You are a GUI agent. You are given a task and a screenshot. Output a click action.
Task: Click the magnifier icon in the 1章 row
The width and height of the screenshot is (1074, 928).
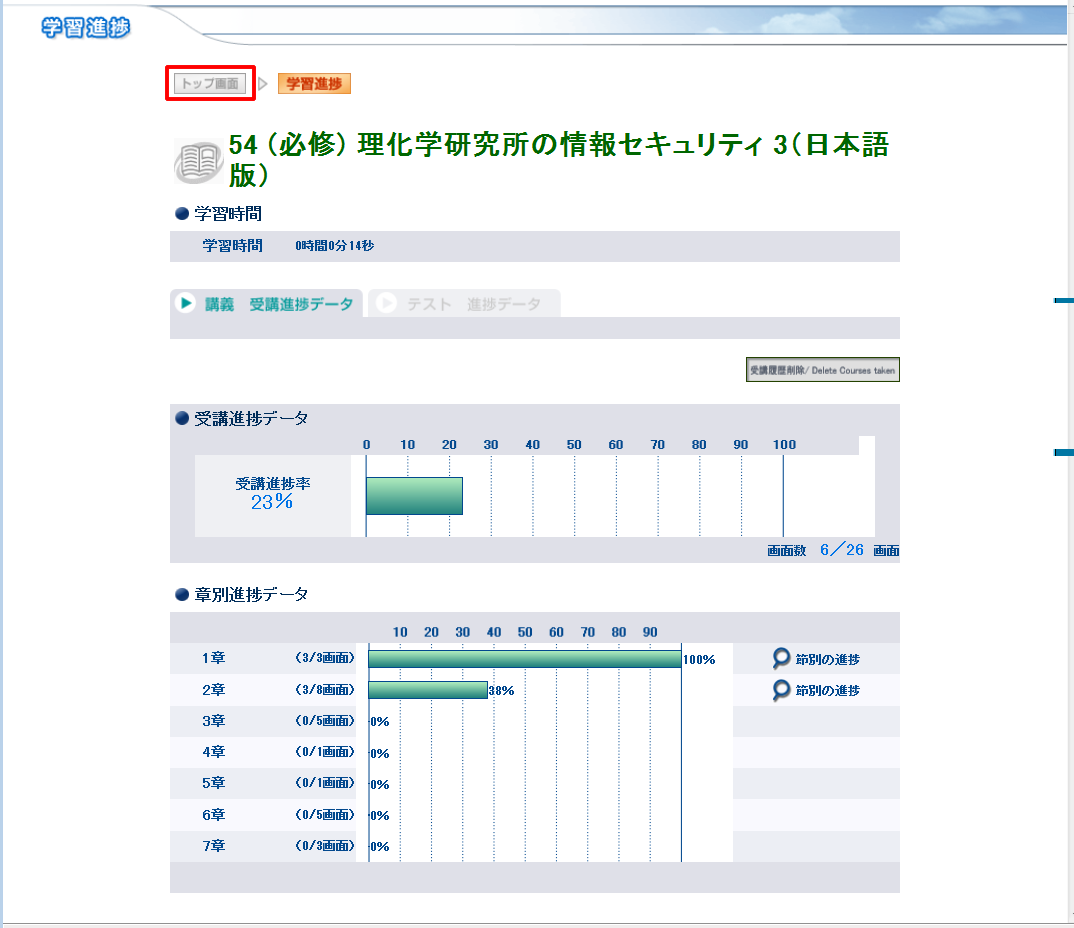(x=781, y=659)
